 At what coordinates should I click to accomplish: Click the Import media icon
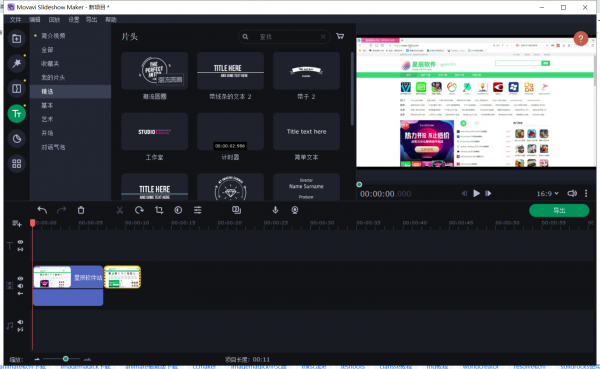[16, 39]
